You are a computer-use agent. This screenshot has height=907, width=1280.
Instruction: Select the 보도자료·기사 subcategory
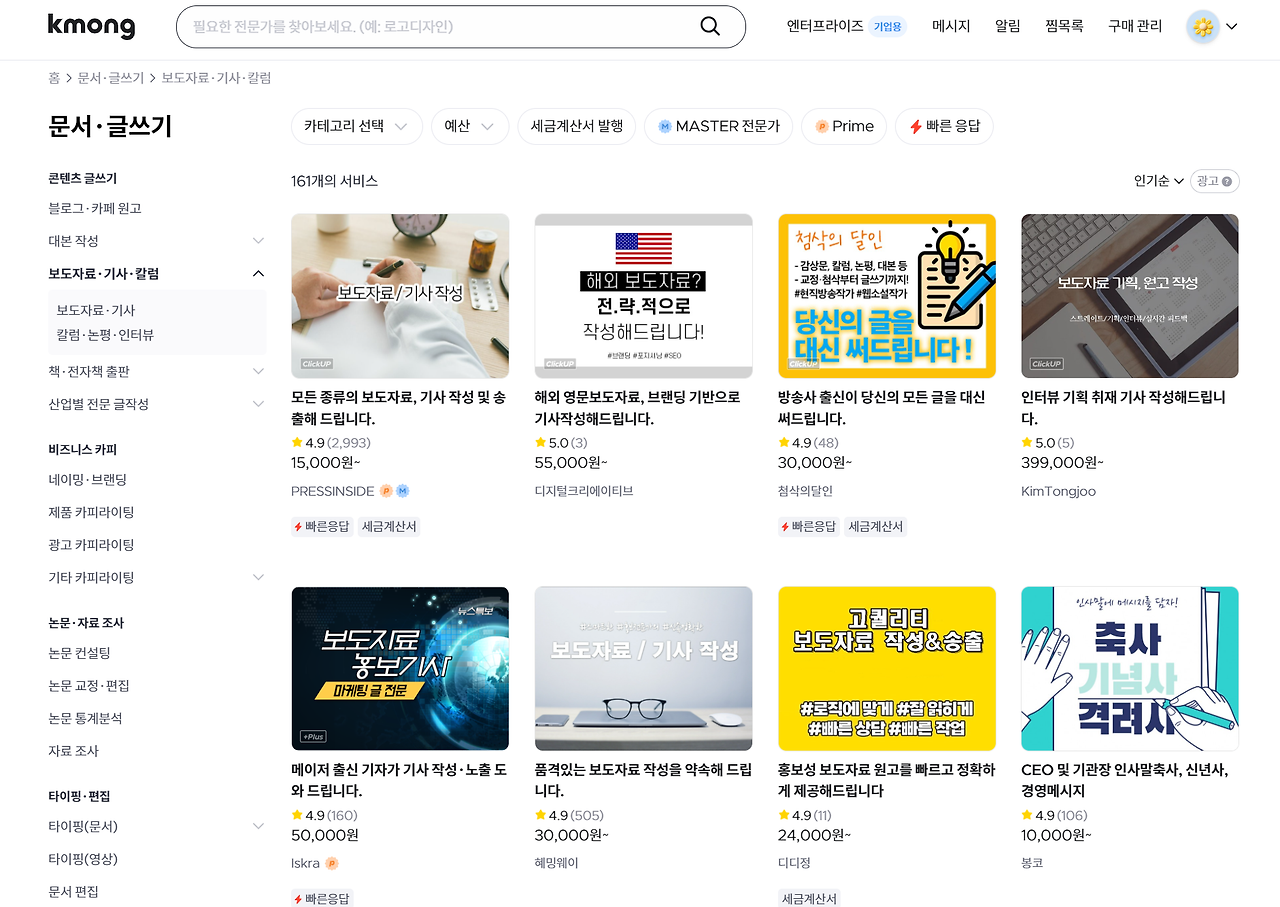[96, 310]
